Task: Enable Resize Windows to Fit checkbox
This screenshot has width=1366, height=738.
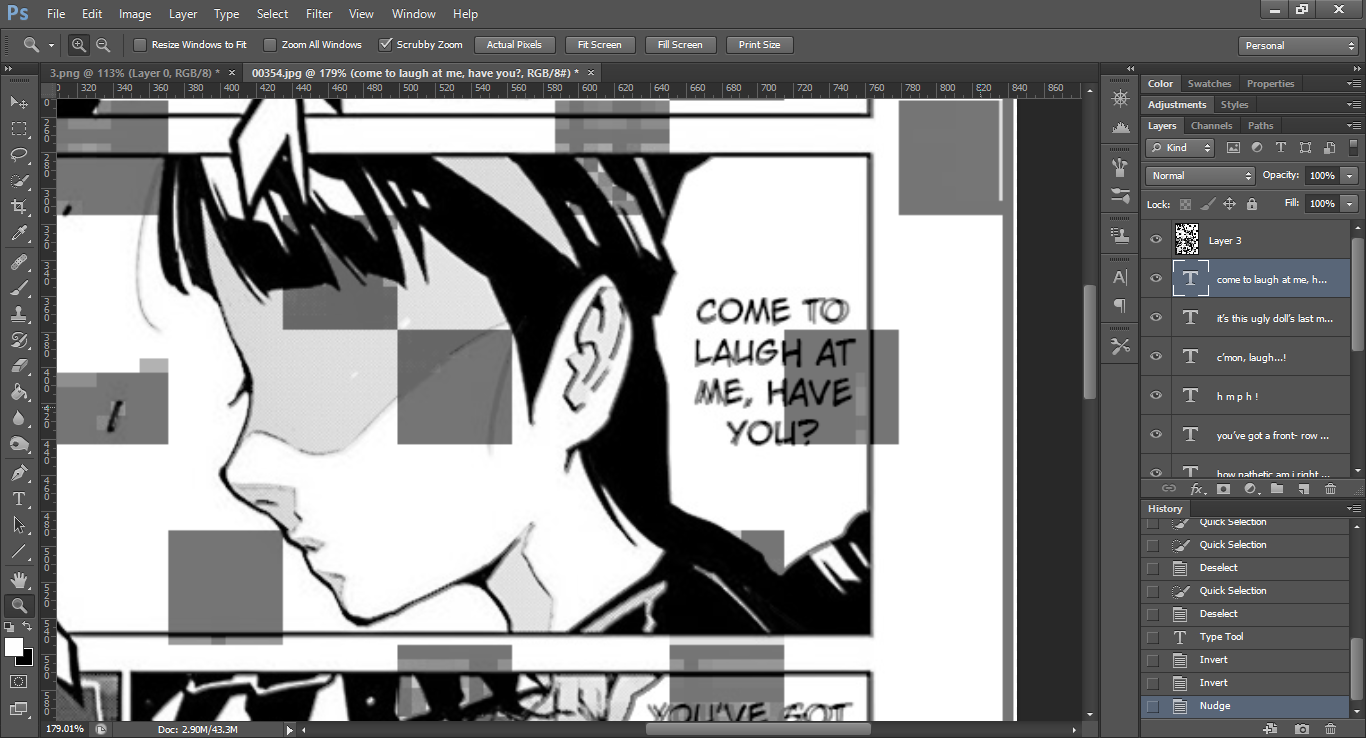Action: tap(140, 45)
